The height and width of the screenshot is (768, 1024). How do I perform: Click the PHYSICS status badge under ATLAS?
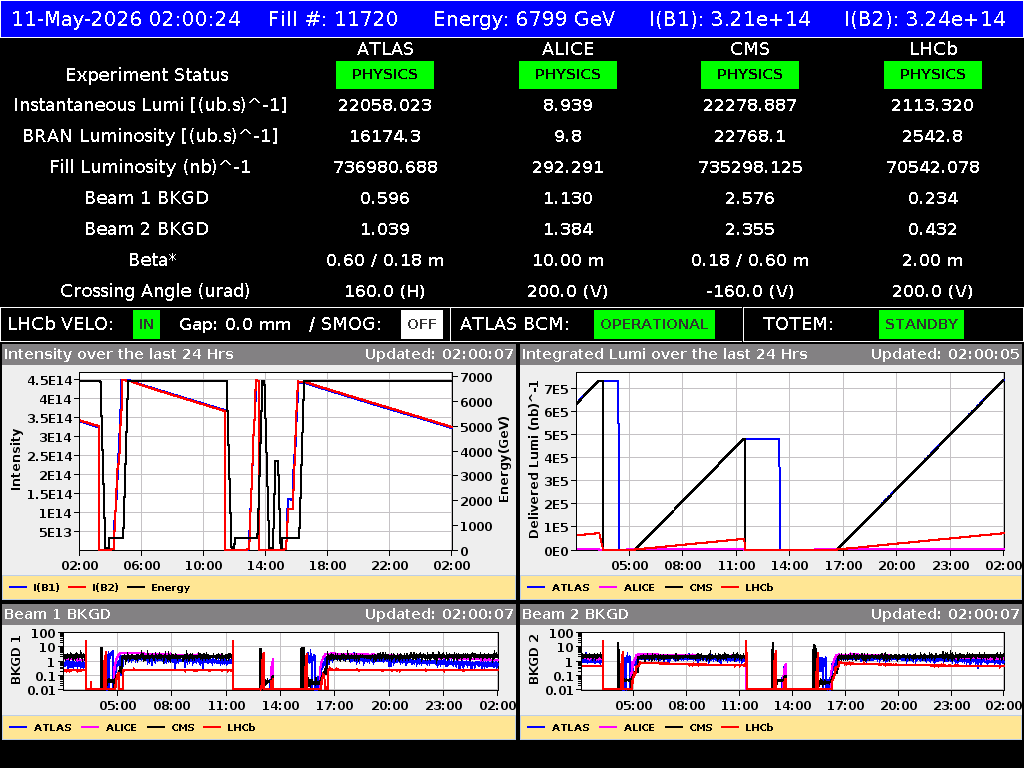click(x=385, y=74)
